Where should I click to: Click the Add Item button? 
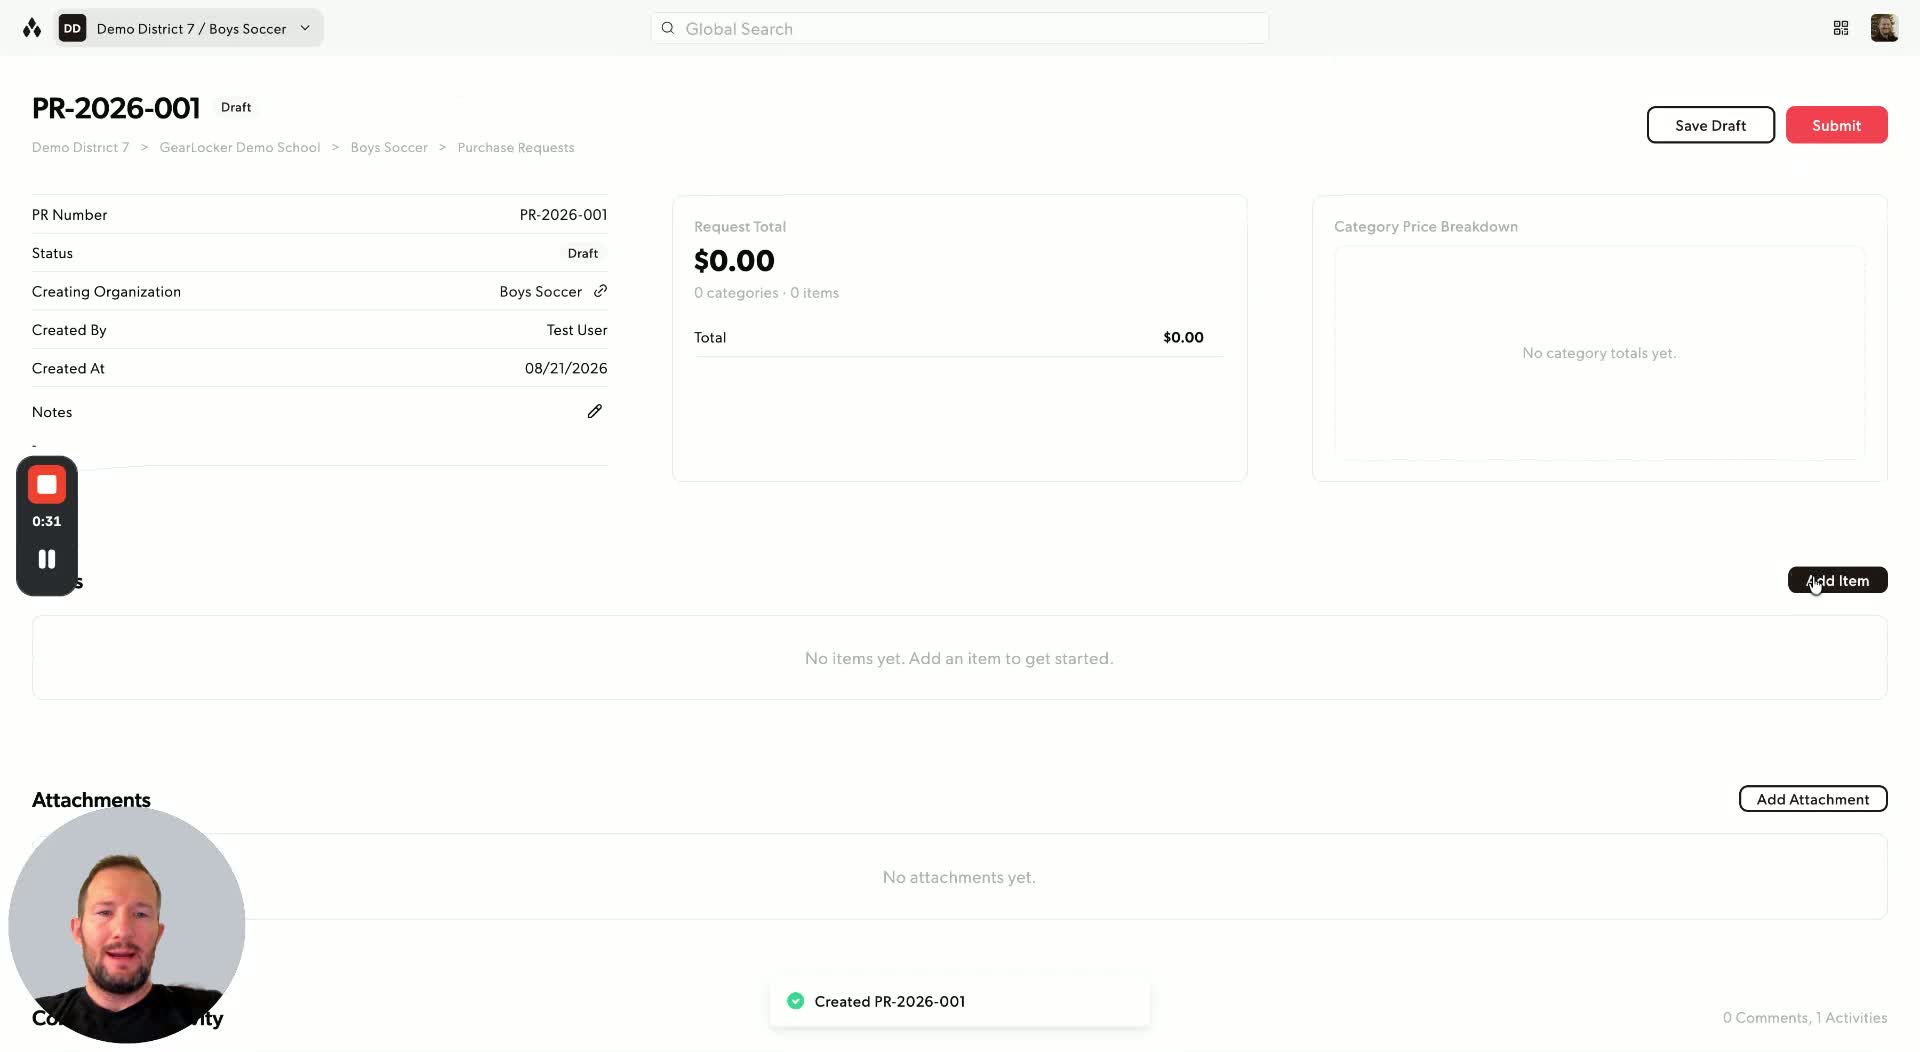pyautogui.click(x=1837, y=580)
